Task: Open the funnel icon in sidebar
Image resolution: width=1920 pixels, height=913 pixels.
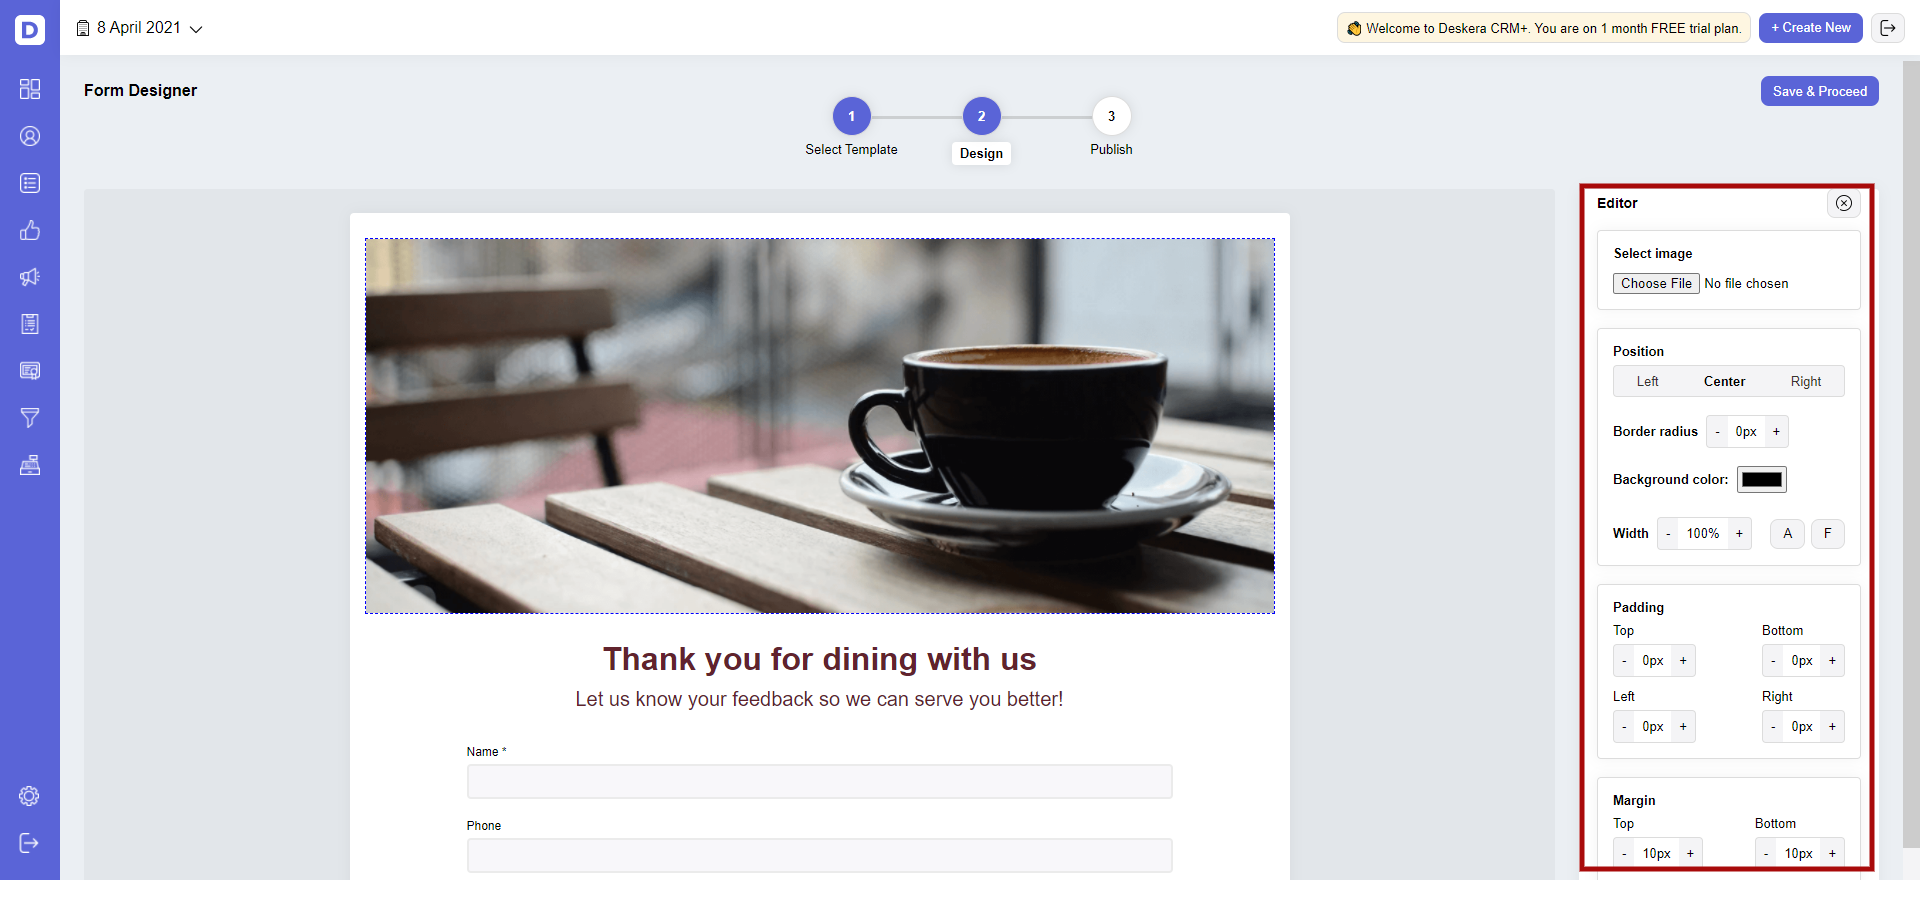Action: (x=30, y=418)
